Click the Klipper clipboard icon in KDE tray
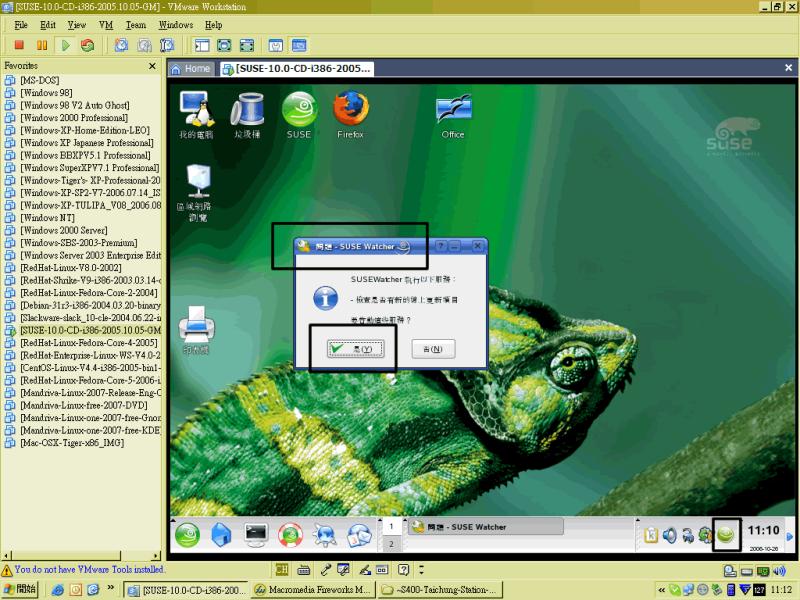Viewport: 800px width, 600px height. pos(651,535)
